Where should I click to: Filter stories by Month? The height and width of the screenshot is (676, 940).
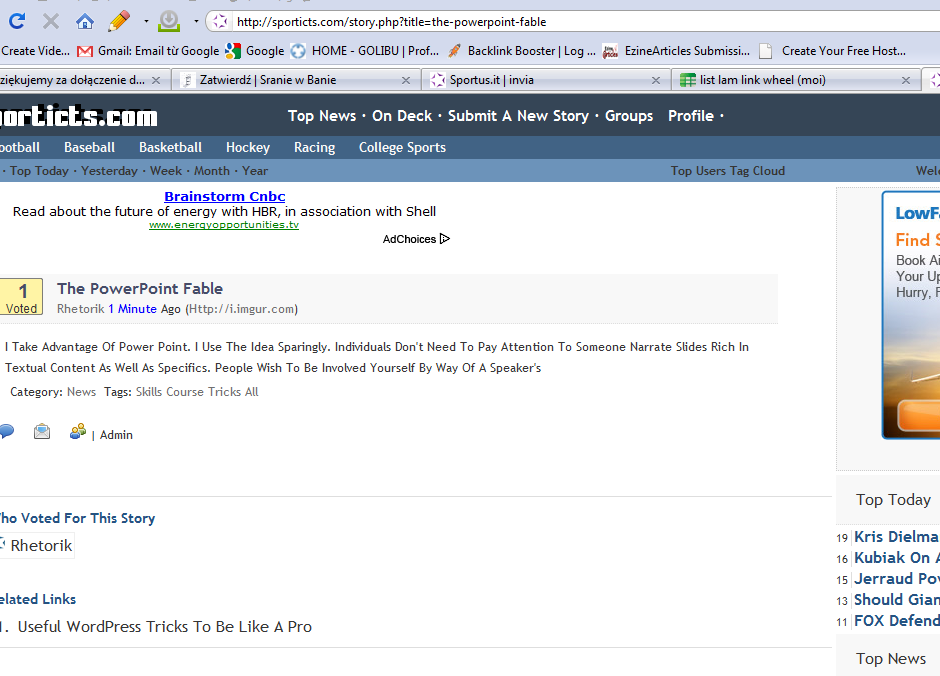click(212, 171)
